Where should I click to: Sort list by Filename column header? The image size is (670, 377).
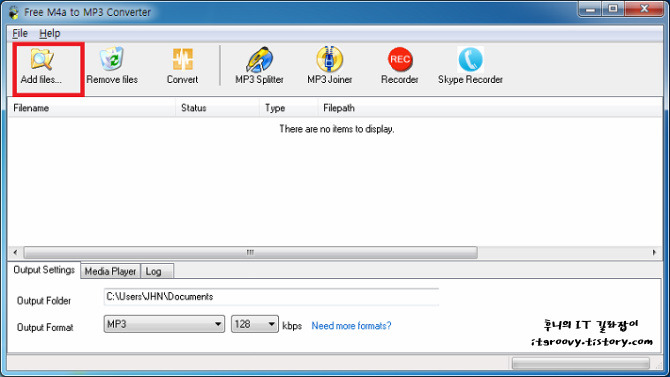pos(92,108)
